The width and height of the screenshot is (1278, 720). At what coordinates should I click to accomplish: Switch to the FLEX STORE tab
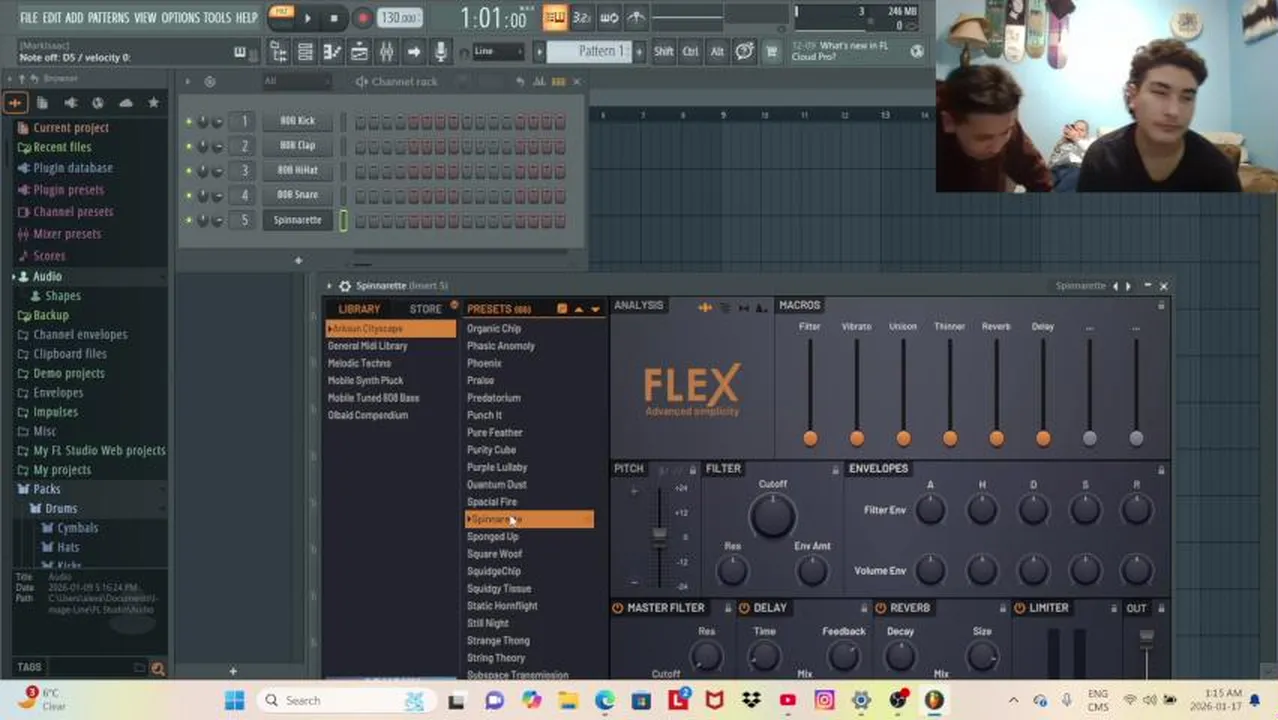[x=425, y=309]
